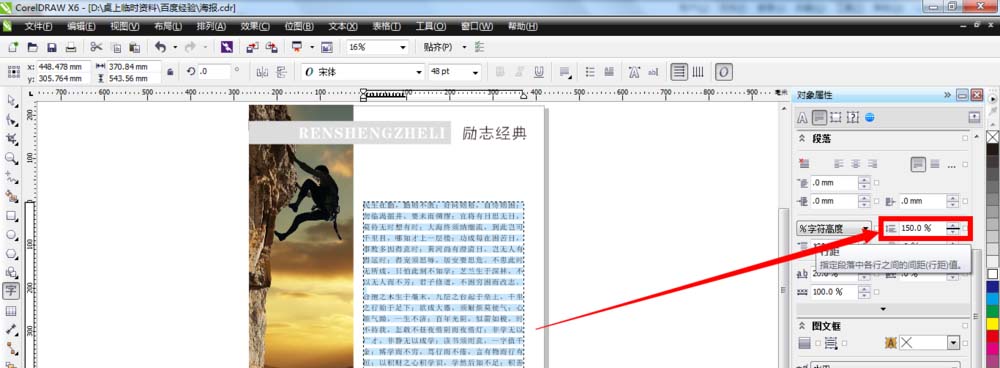Screen dimensions: 1000x368
Task: Expand more paragraph options arrow bar
Action: (883, 309)
